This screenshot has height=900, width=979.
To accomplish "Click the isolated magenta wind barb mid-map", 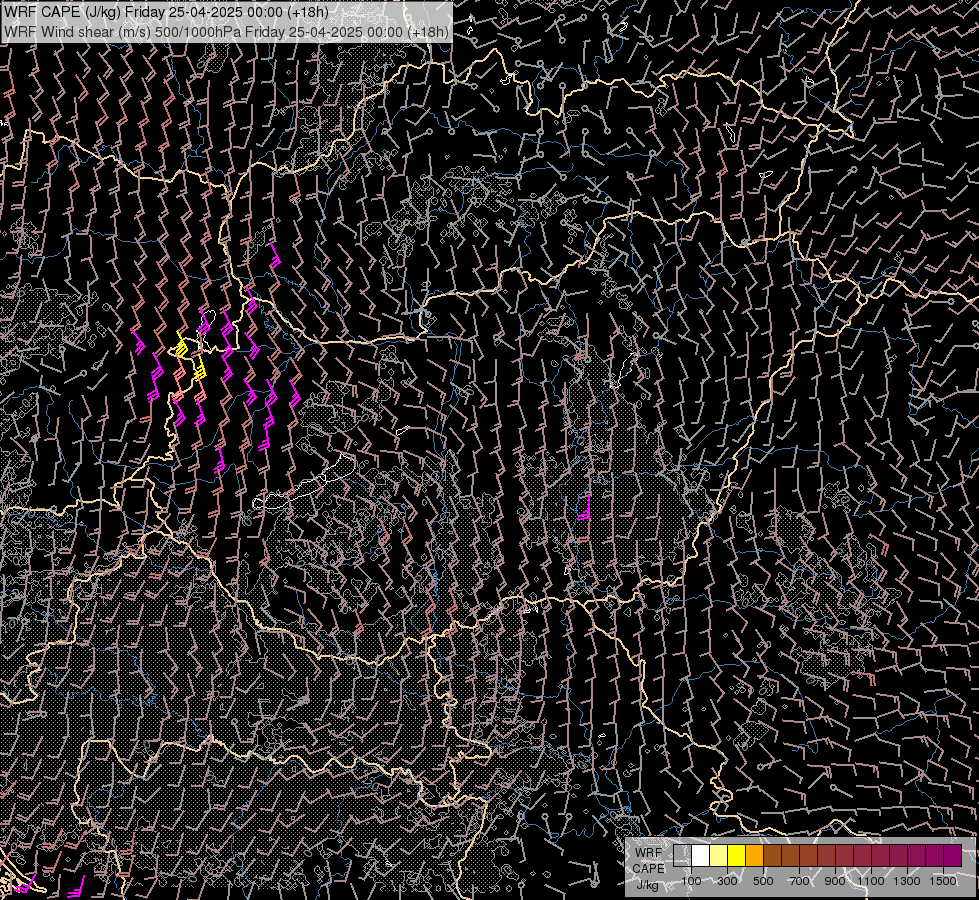I will 585,507.
